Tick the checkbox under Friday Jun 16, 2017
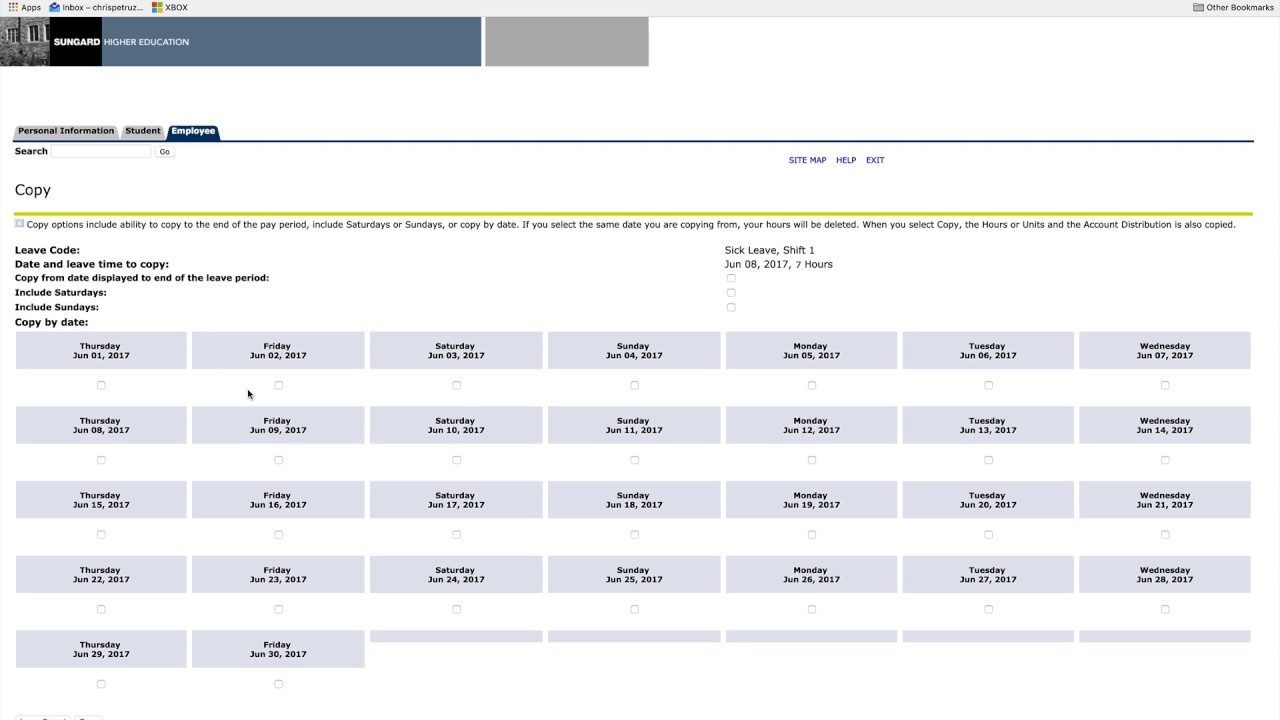The width and height of the screenshot is (1280, 720). tap(279, 535)
